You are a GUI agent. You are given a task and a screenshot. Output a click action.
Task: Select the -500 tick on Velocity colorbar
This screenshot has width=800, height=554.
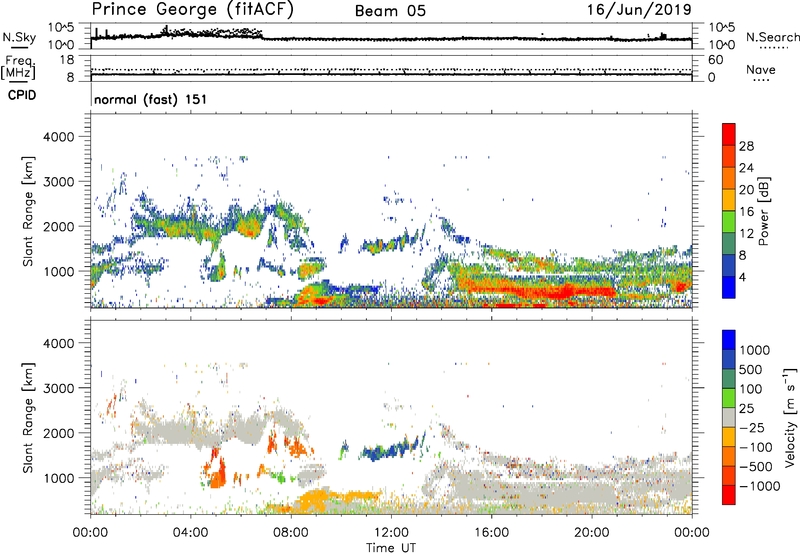tap(755, 466)
